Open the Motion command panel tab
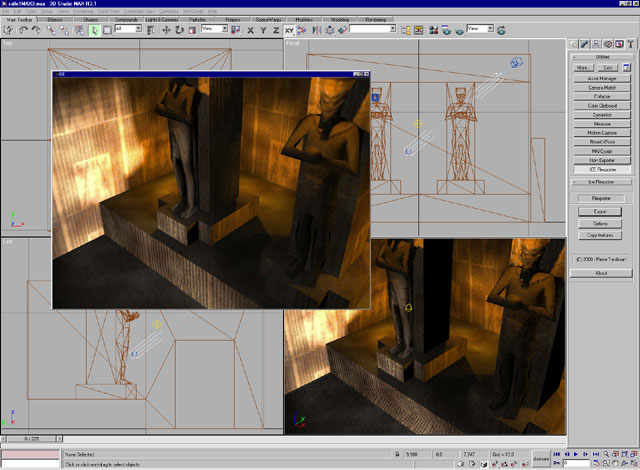 click(x=608, y=44)
